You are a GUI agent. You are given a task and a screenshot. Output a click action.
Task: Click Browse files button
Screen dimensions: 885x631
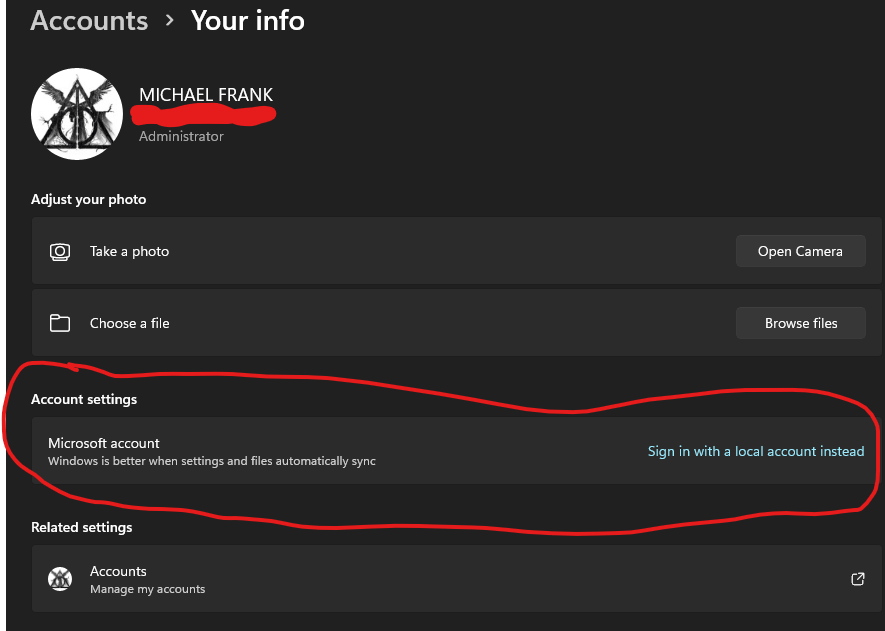coord(800,323)
